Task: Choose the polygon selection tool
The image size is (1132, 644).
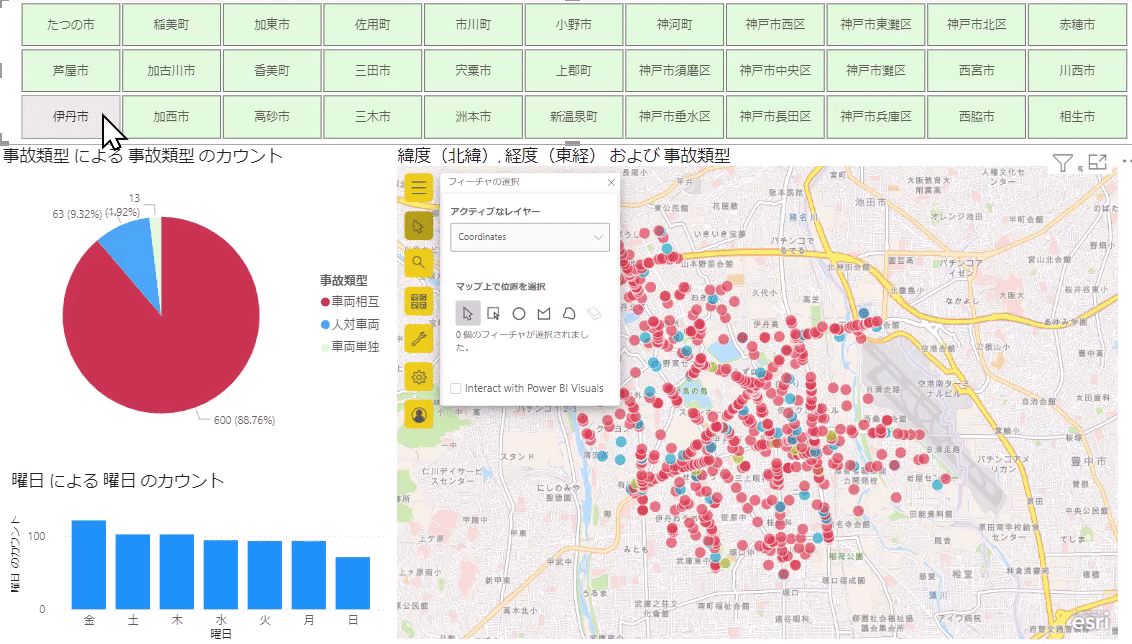Action: point(544,313)
